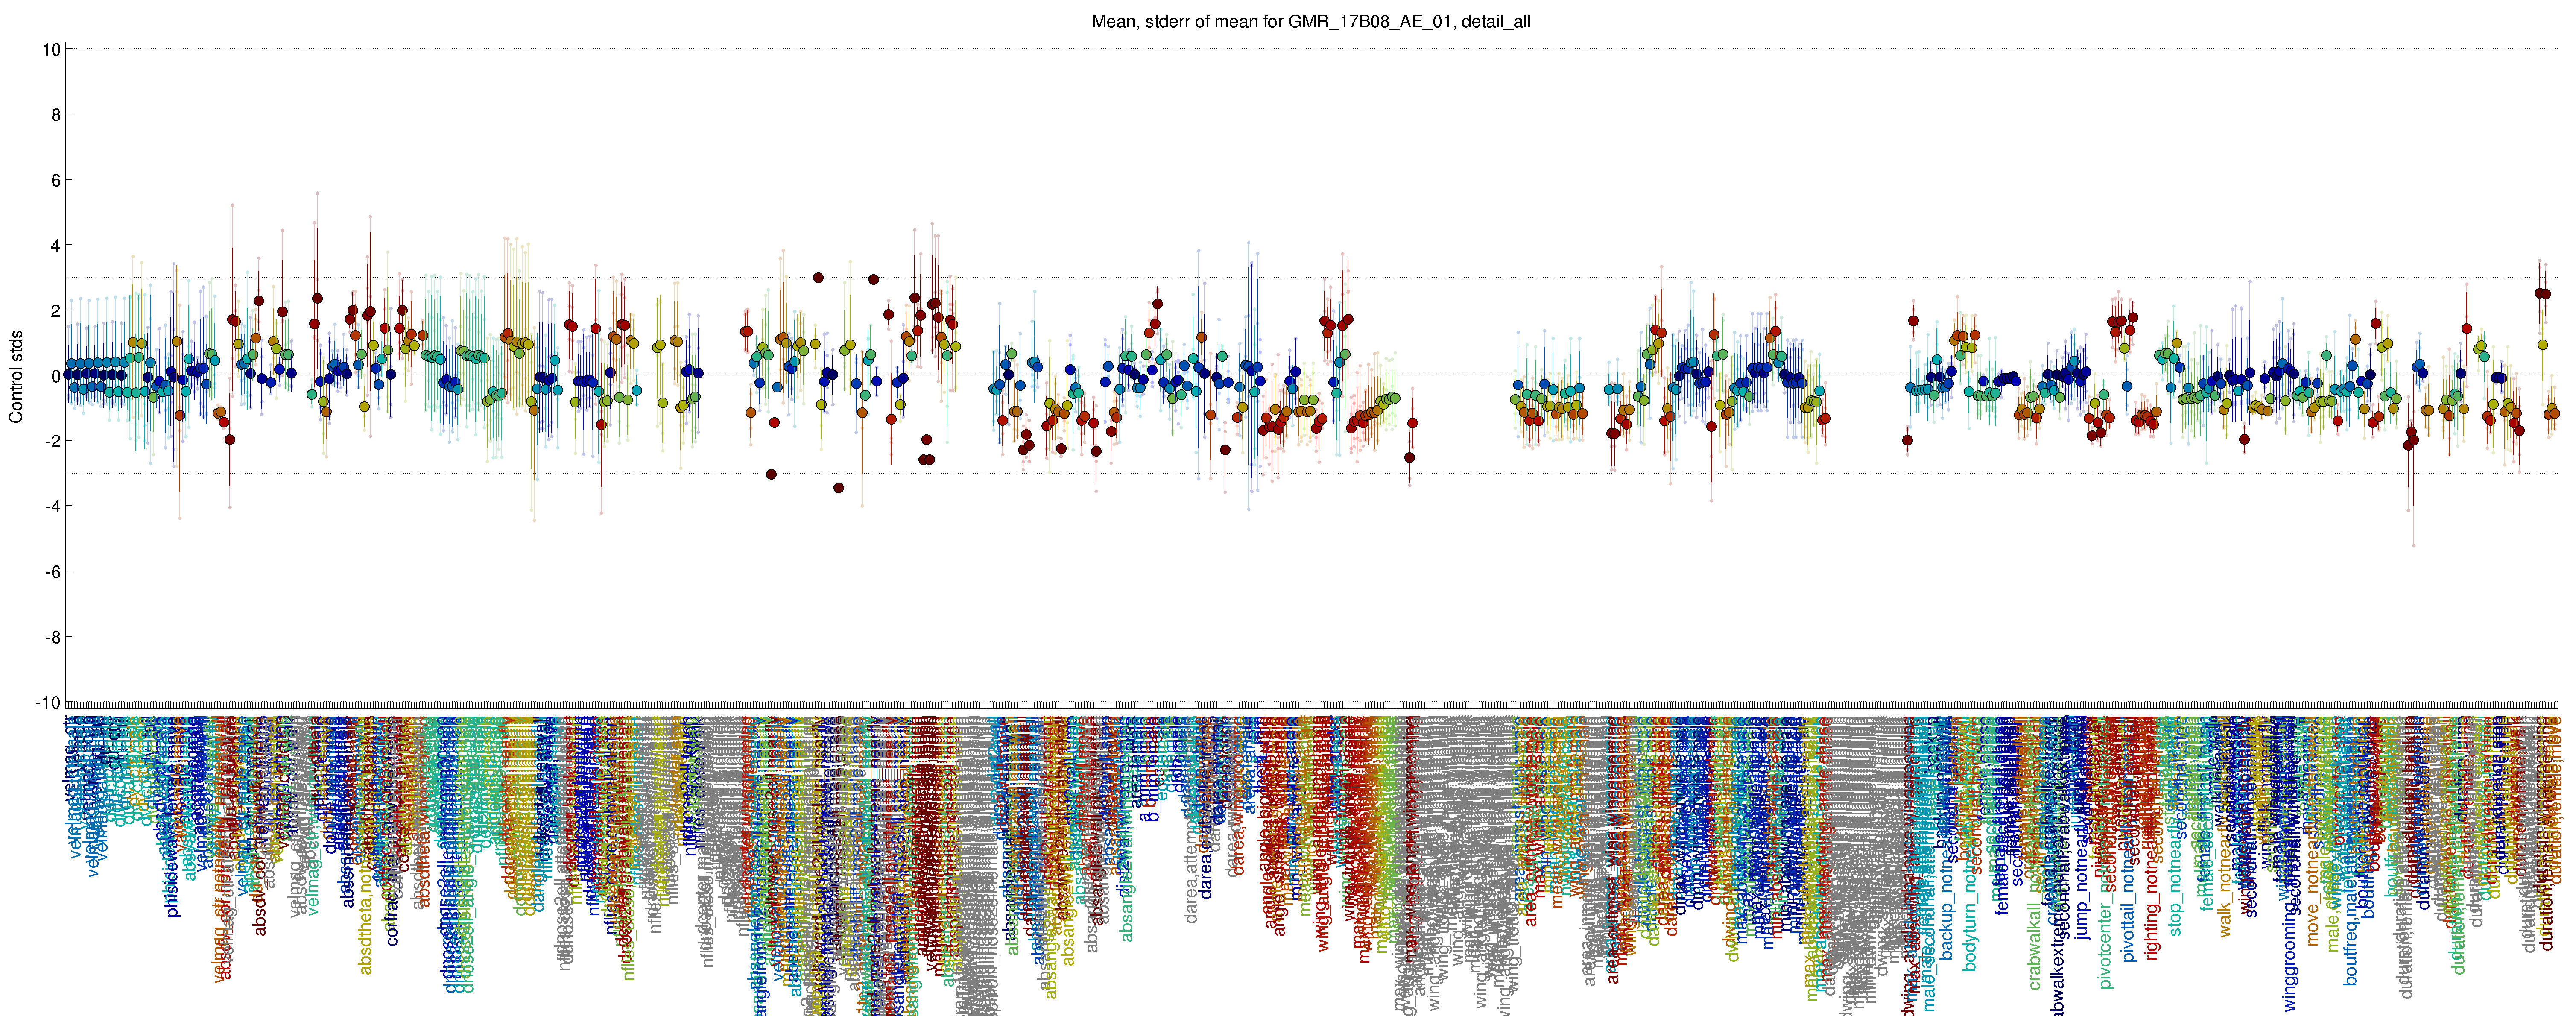Click the cyan 'bodyturn_no' x-axis label
Viewport: 2576px width, 1016px height.
pyautogui.click(x=1970, y=920)
